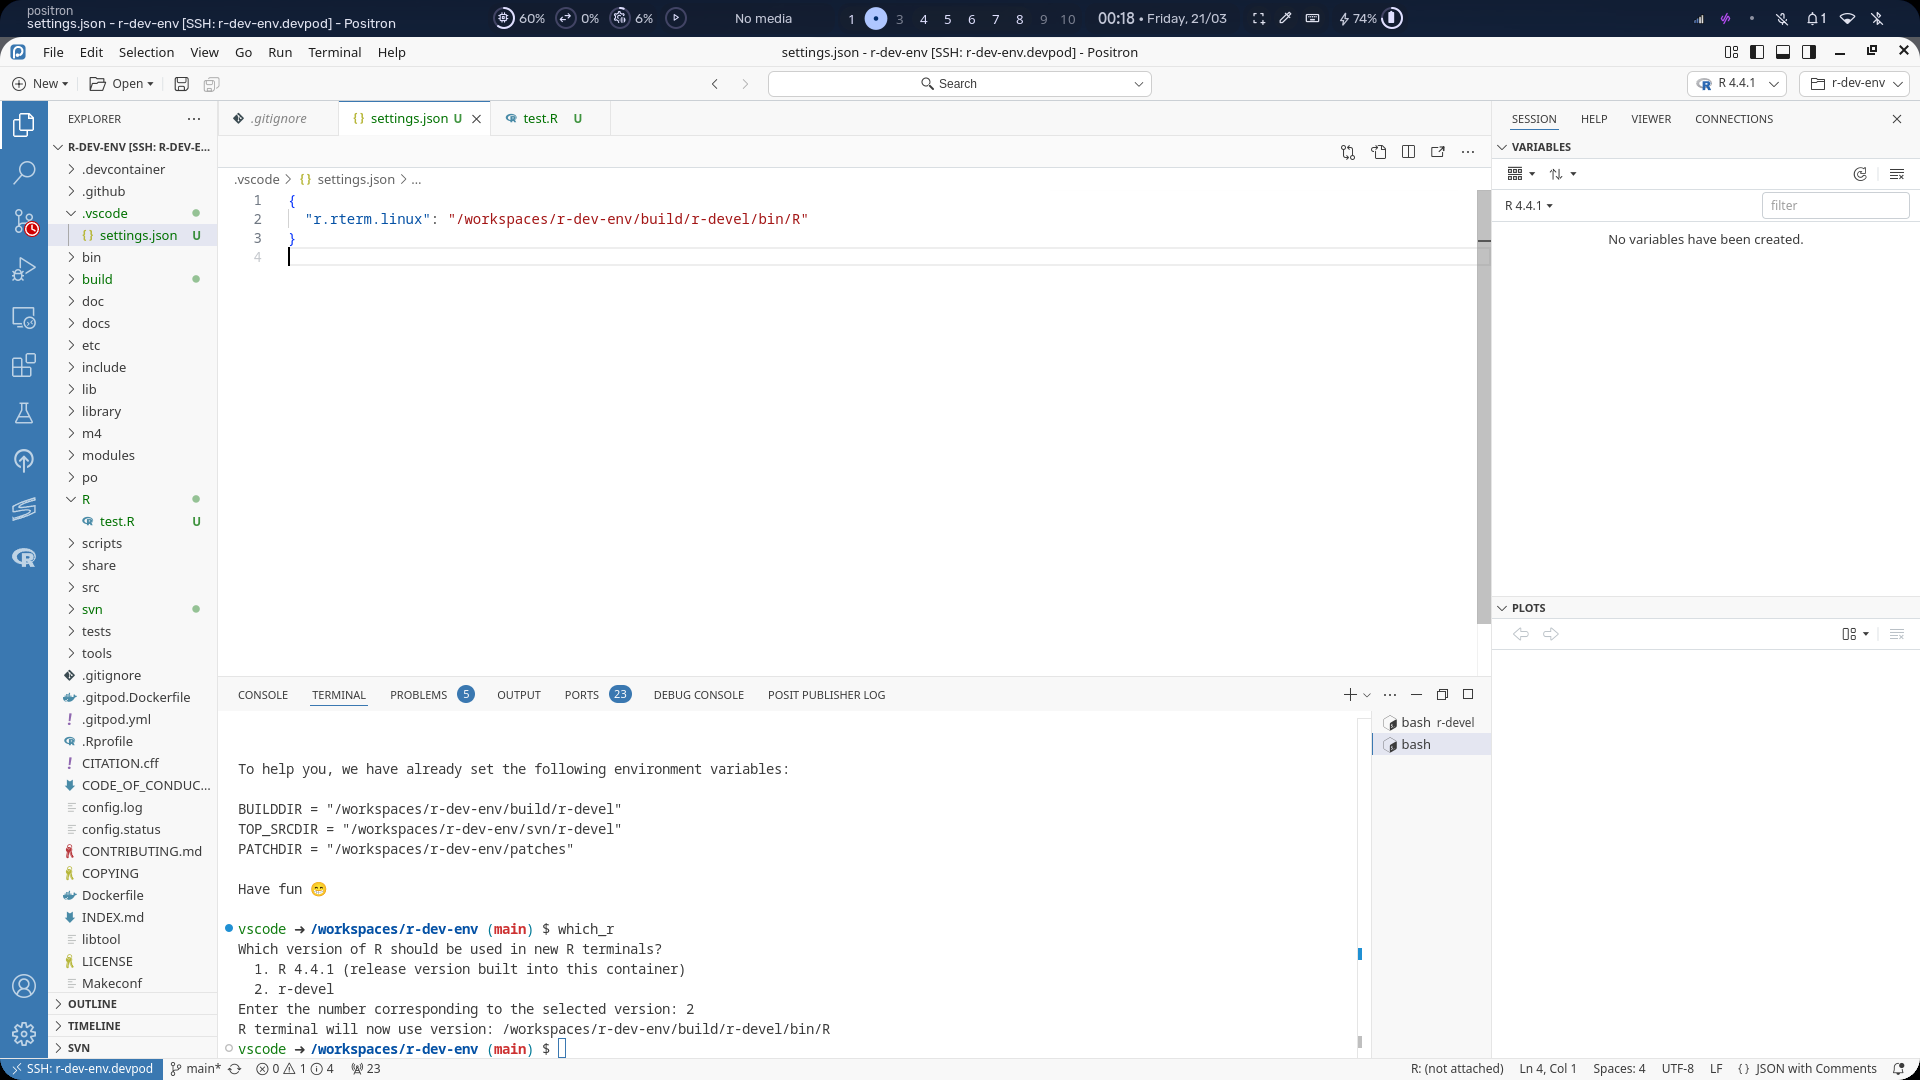Viewport: 1920px width, 1080px height.
Task: Toggle the bottom panel layout button
Action: (1783, 52)
